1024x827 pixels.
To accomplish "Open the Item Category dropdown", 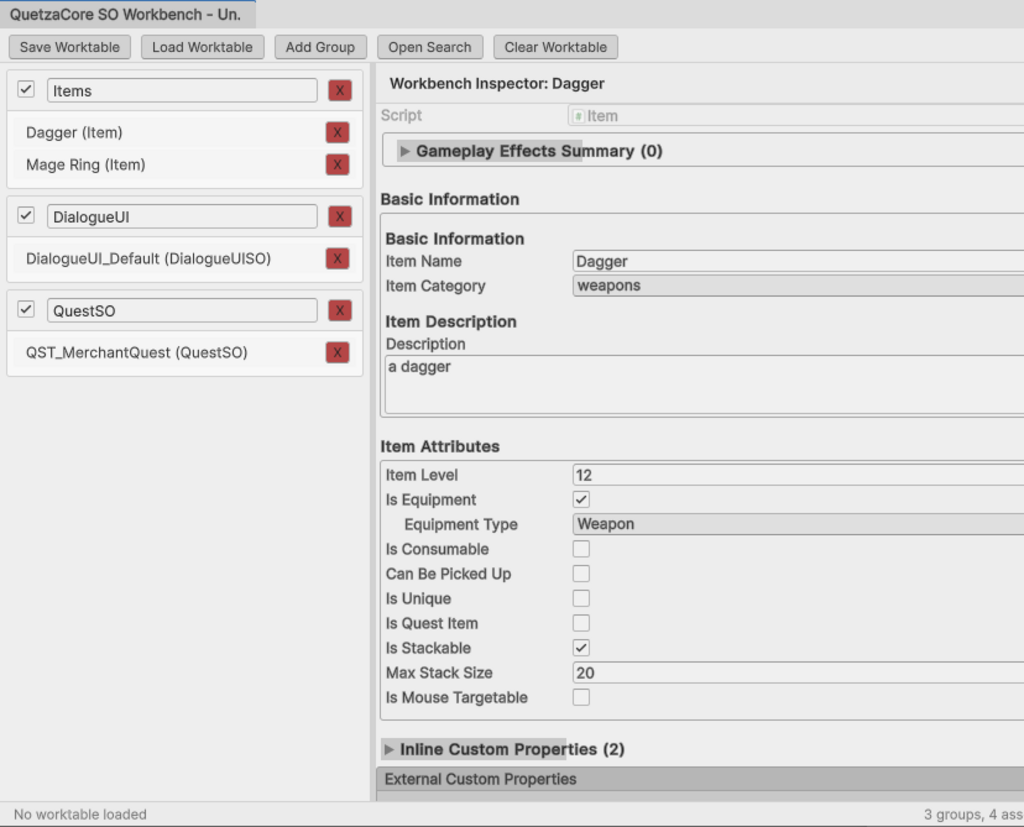I will point(797,286).
